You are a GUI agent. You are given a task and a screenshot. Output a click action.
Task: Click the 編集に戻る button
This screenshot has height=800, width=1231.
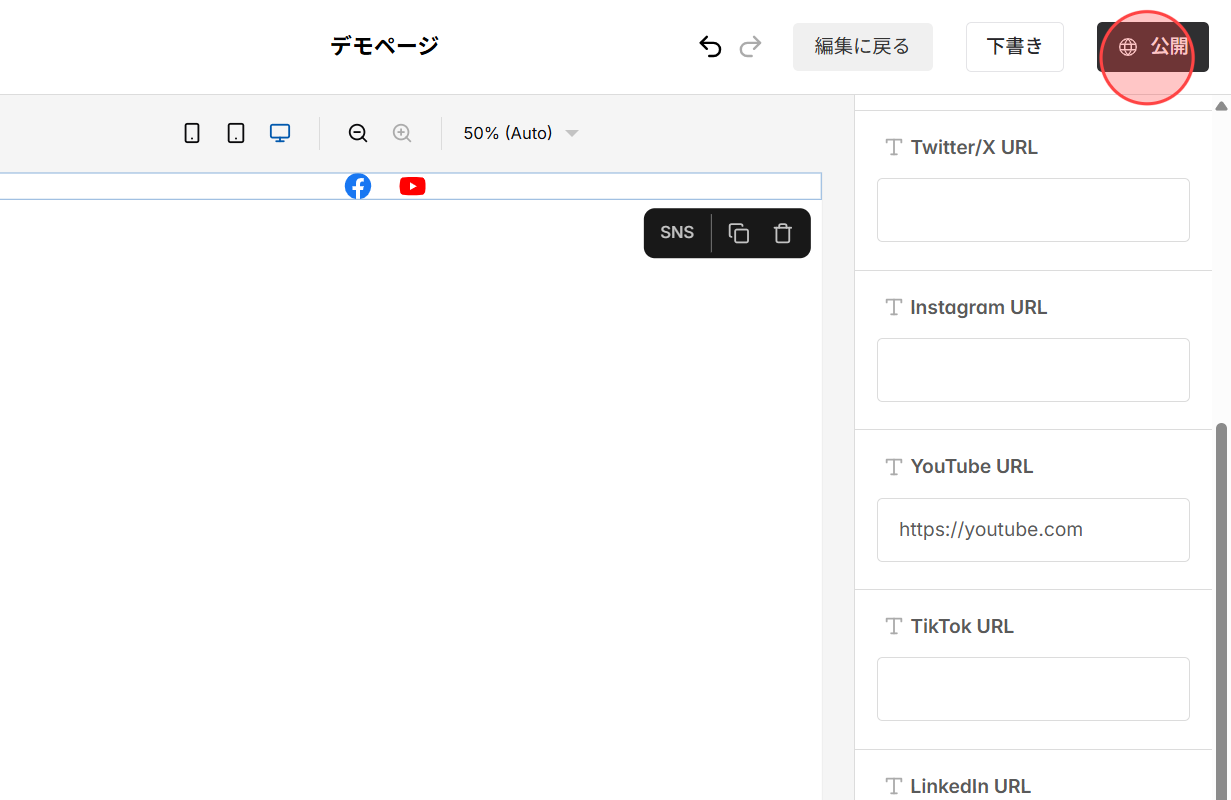[862, 46]
